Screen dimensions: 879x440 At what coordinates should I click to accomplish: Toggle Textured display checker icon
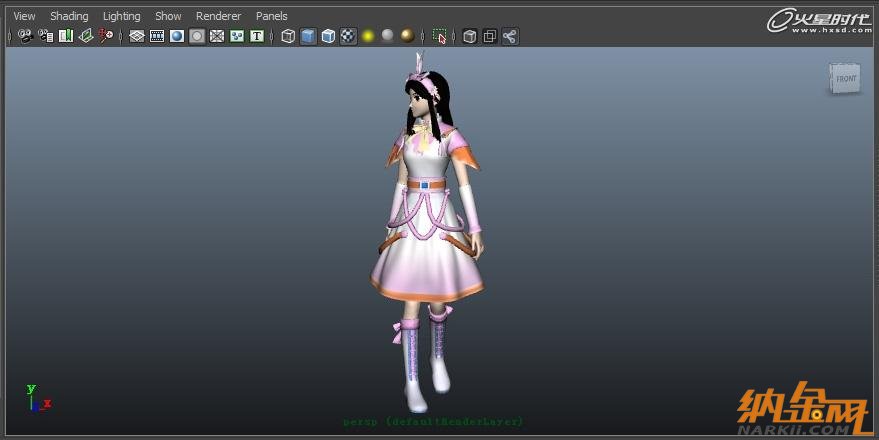pos(348,36)
